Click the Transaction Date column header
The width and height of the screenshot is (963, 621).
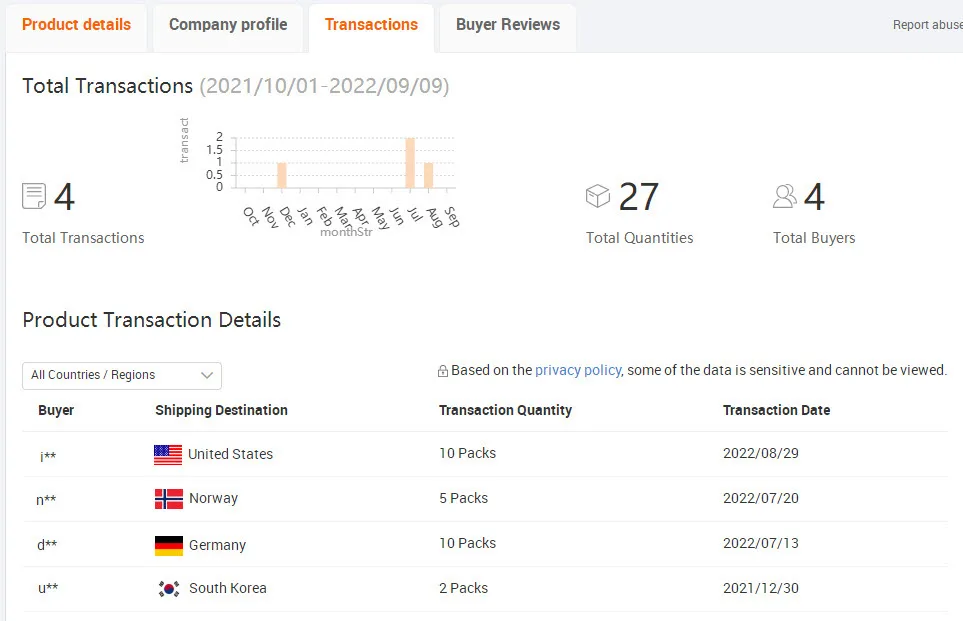[x=776, y=410]
